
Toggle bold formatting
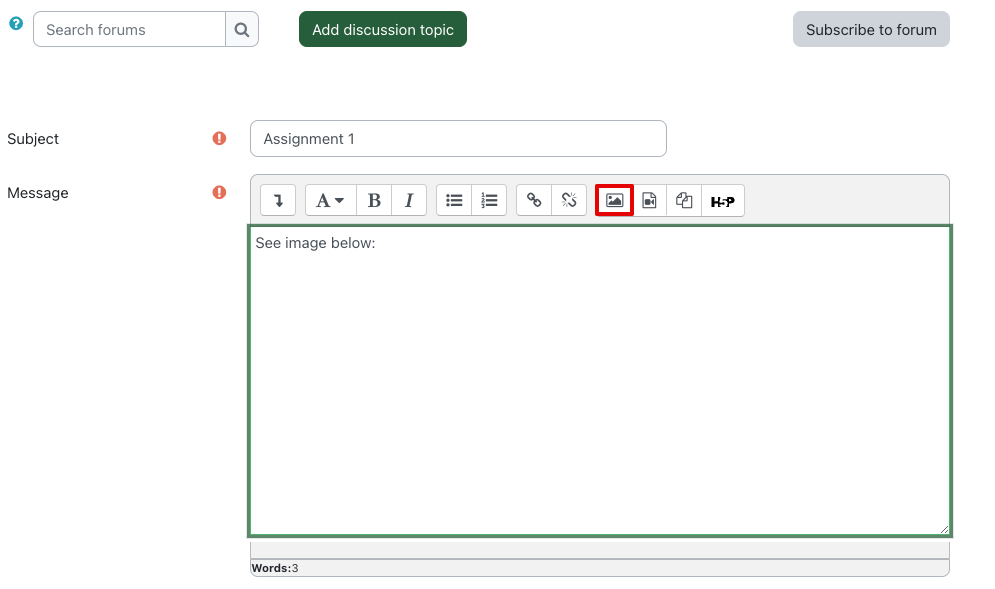374,200
